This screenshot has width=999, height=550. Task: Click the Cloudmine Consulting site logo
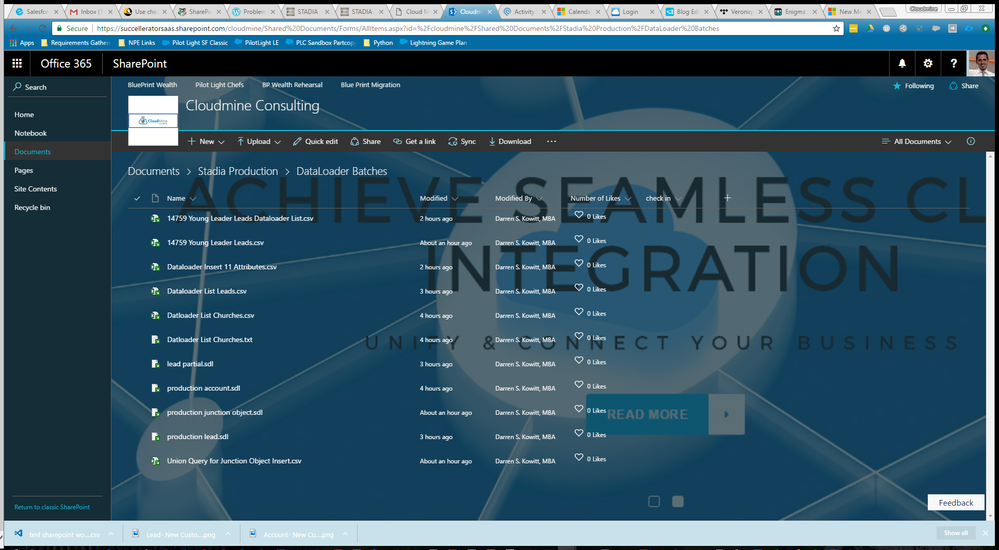point(153,120)
